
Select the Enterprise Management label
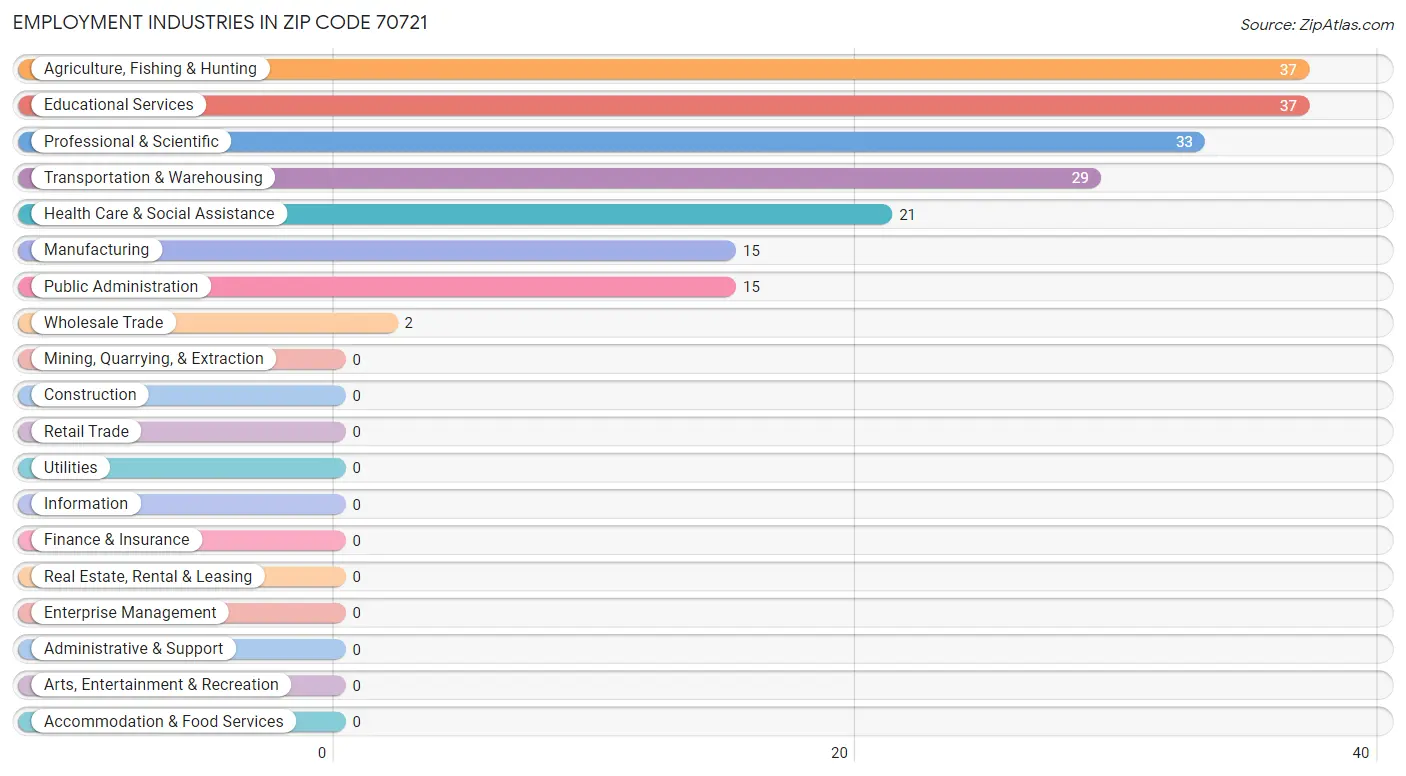pos(130,612)
